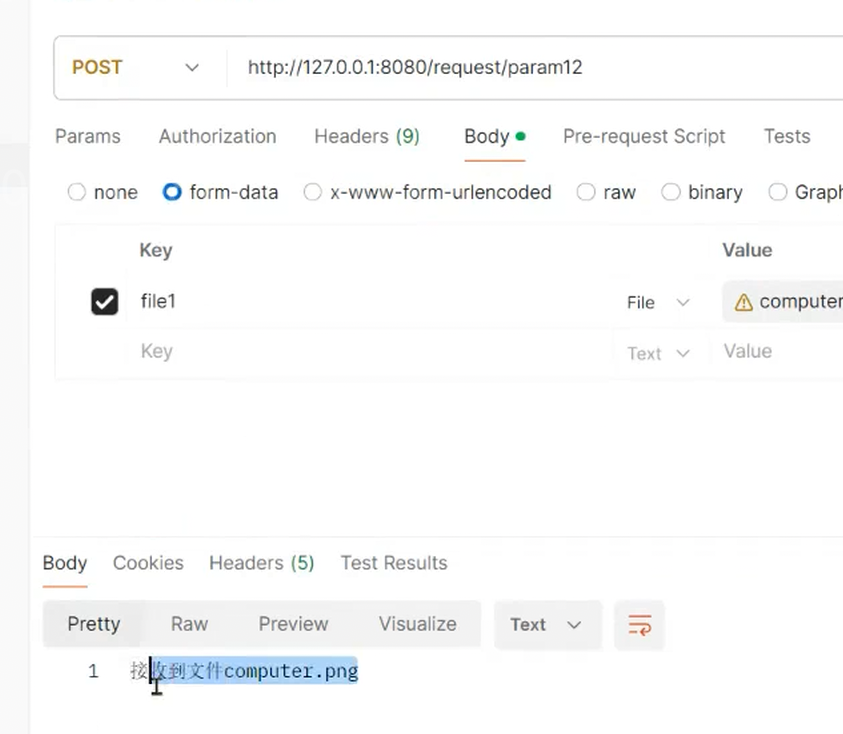Screen dimensions: 843x734
Task: Switch response view to Visualize
Action: point(418,624)
